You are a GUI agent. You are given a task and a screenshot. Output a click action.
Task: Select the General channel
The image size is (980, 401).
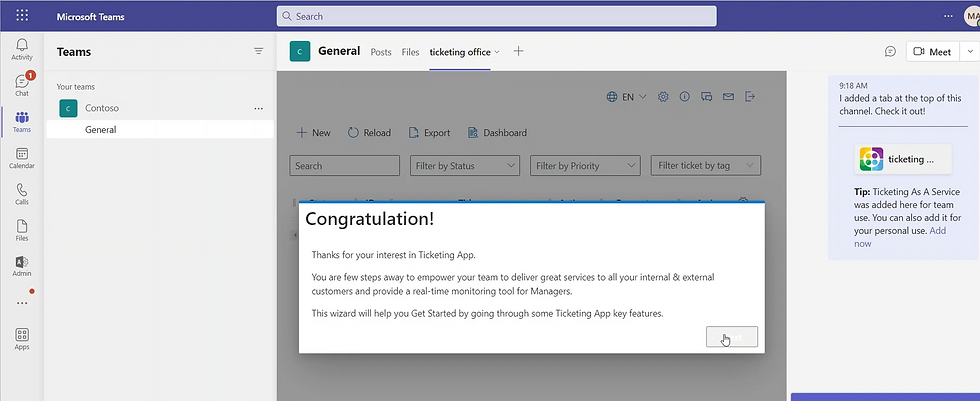(160, 130)
